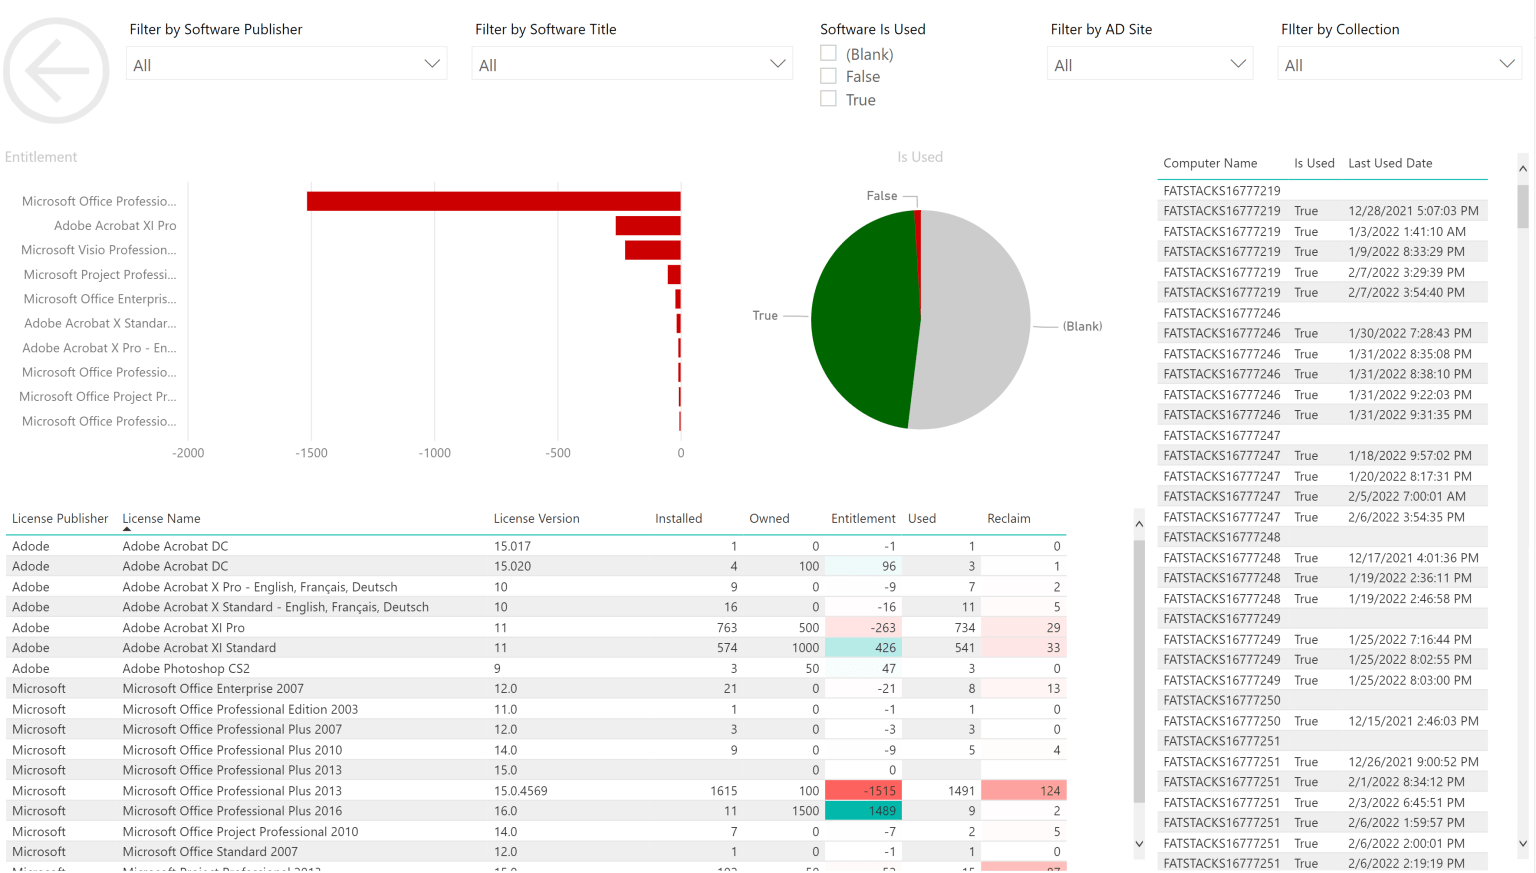Sort by Last Used Date header

click(x=1390, y=164)
